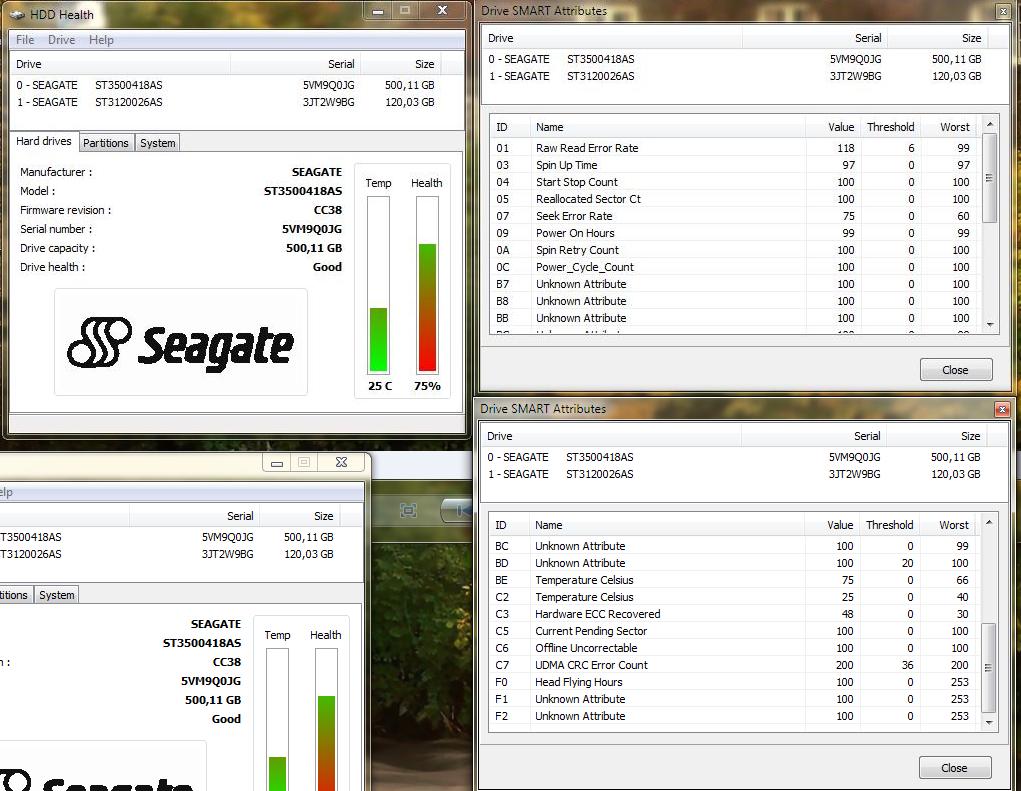Image resolution: width=1021 pixels, height=791 pixels.
Task: Click Value column header in bottom SMART window
Action: tap(832, 525)
